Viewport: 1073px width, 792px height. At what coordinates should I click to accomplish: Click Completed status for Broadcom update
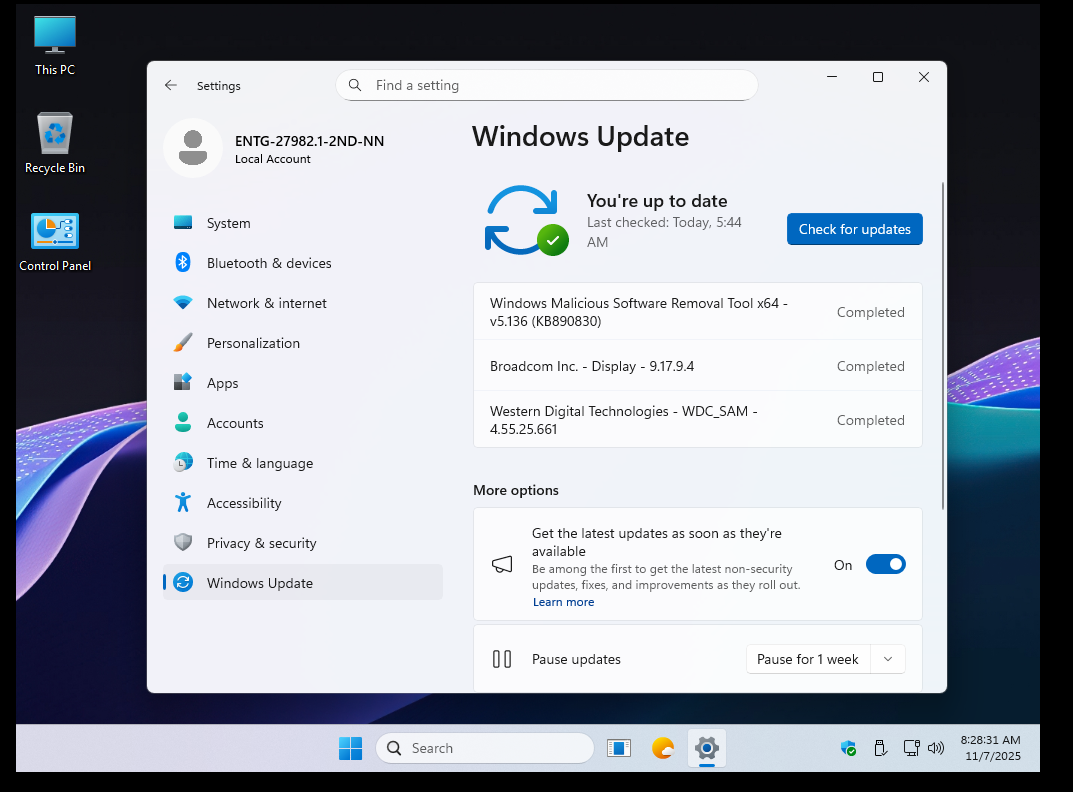(x=870, y=366)
